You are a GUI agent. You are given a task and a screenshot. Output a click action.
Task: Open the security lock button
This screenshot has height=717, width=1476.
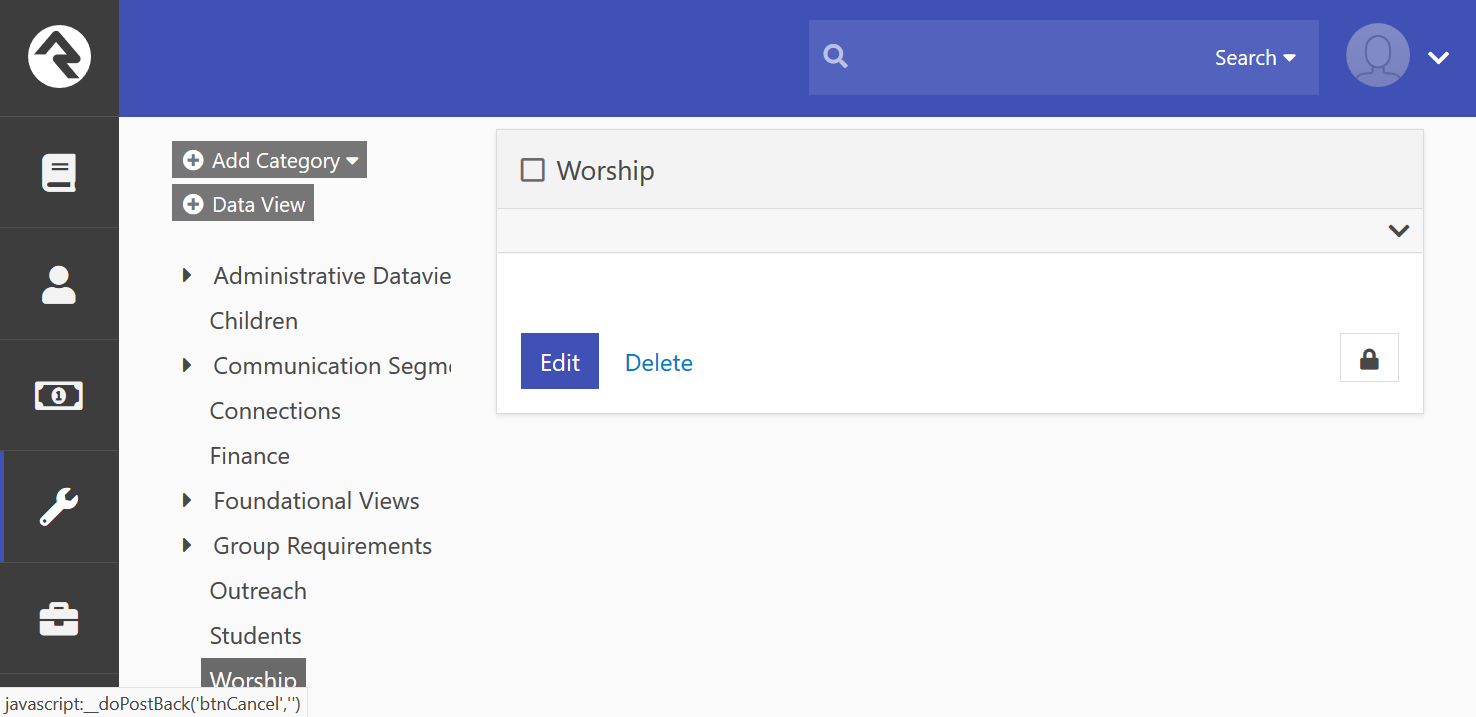click(1369, 358)
